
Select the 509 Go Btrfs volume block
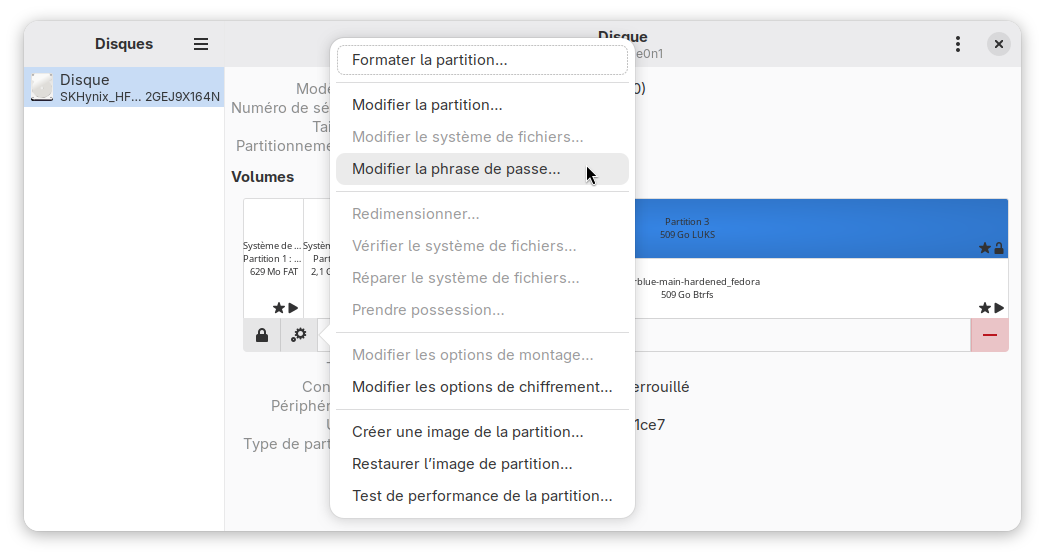pyautogui.click(x=821, y=288)
